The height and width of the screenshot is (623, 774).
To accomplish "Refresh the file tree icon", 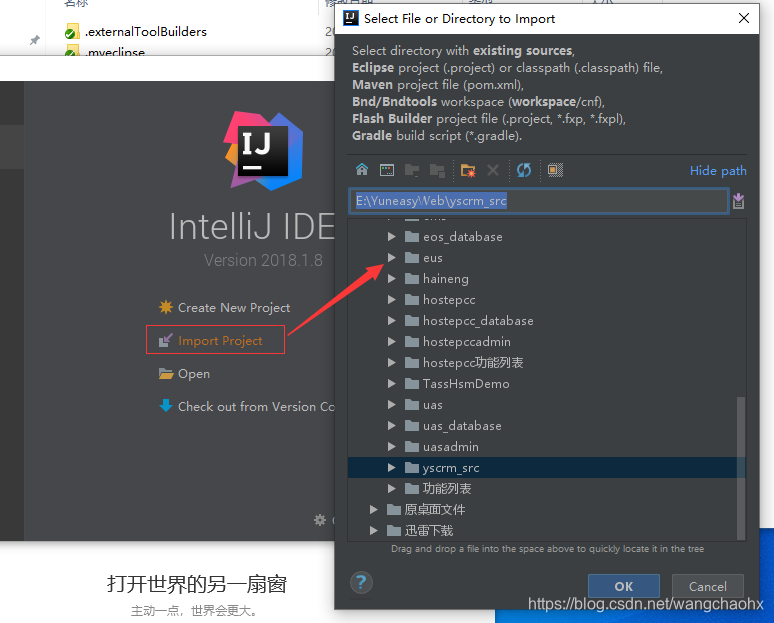I will pyautogui.click(x=524, y=170).
